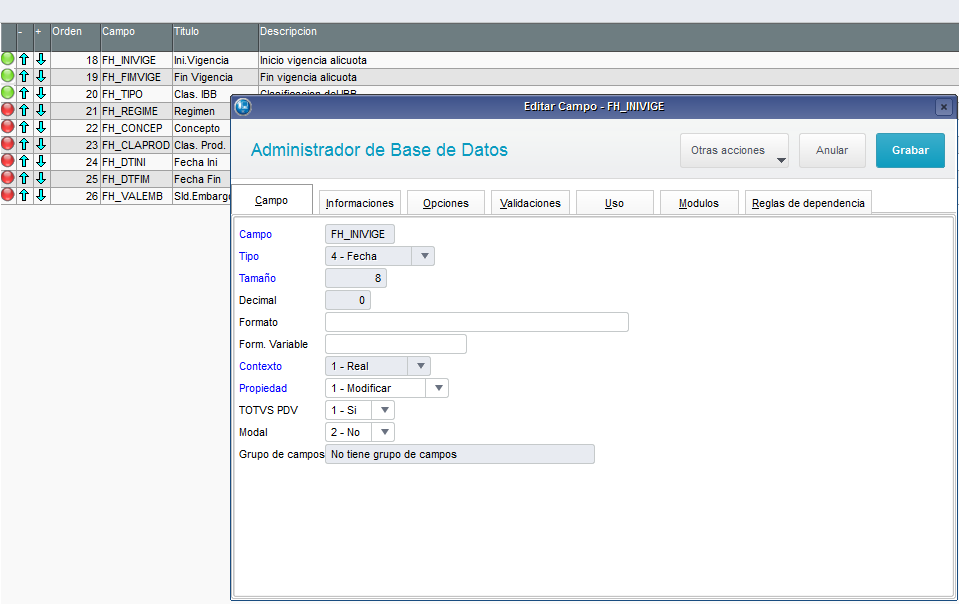Select the 'Fecha Ini' title cell
The height and width of the screenshot is (604, 959).
(202, 162)
